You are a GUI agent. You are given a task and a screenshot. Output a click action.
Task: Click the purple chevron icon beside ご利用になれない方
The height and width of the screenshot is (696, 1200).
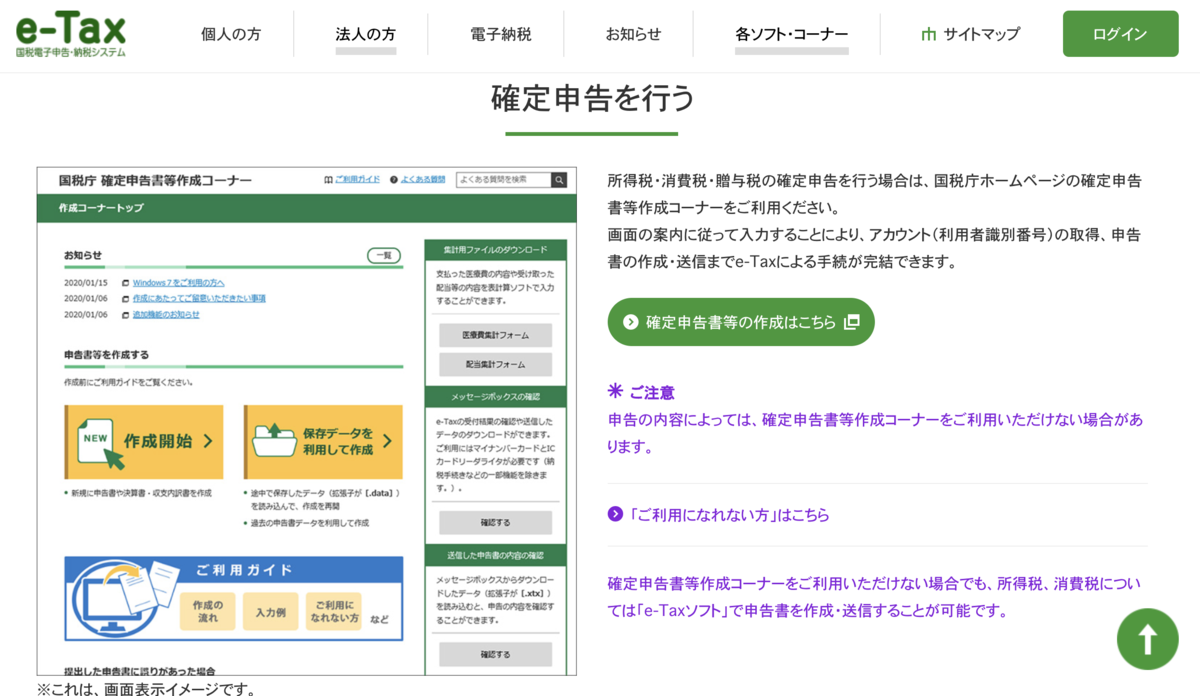point(616,514)
